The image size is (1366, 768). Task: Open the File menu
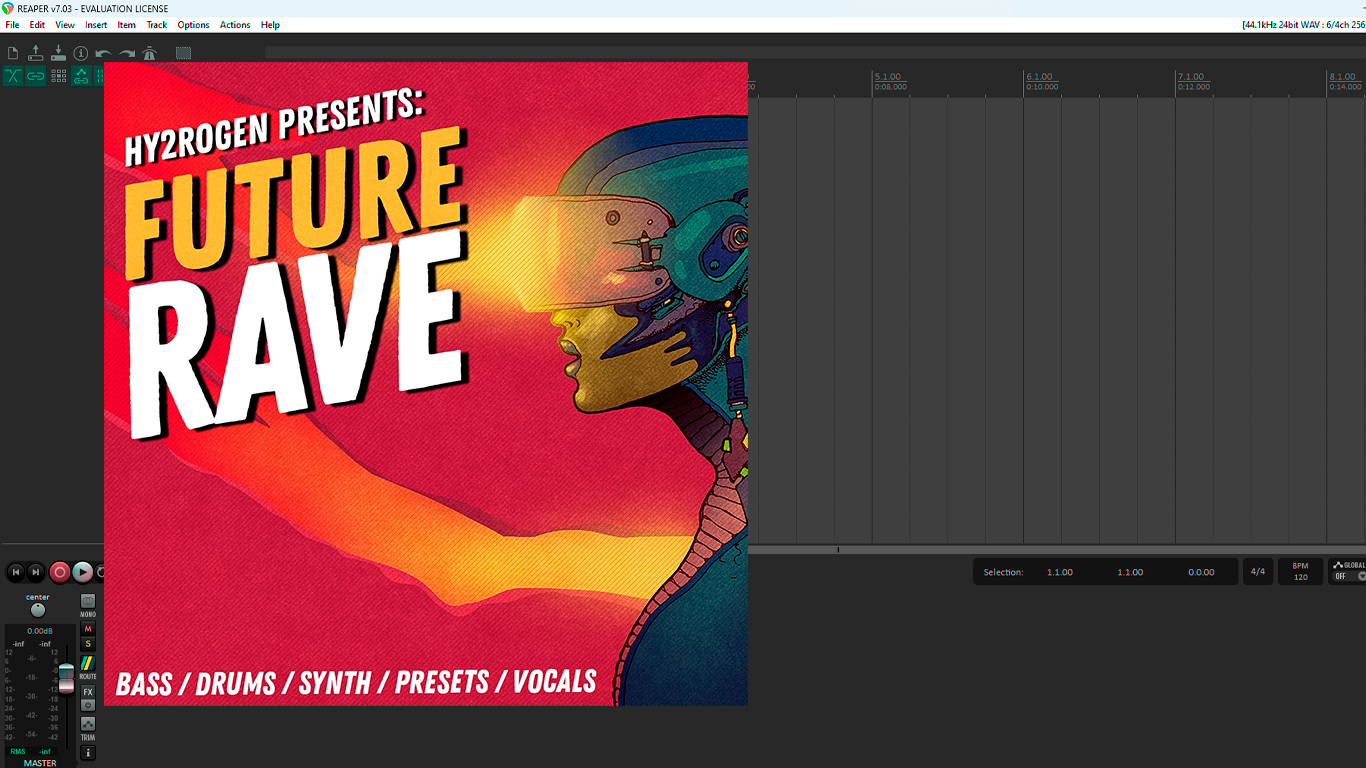[12, 25]
